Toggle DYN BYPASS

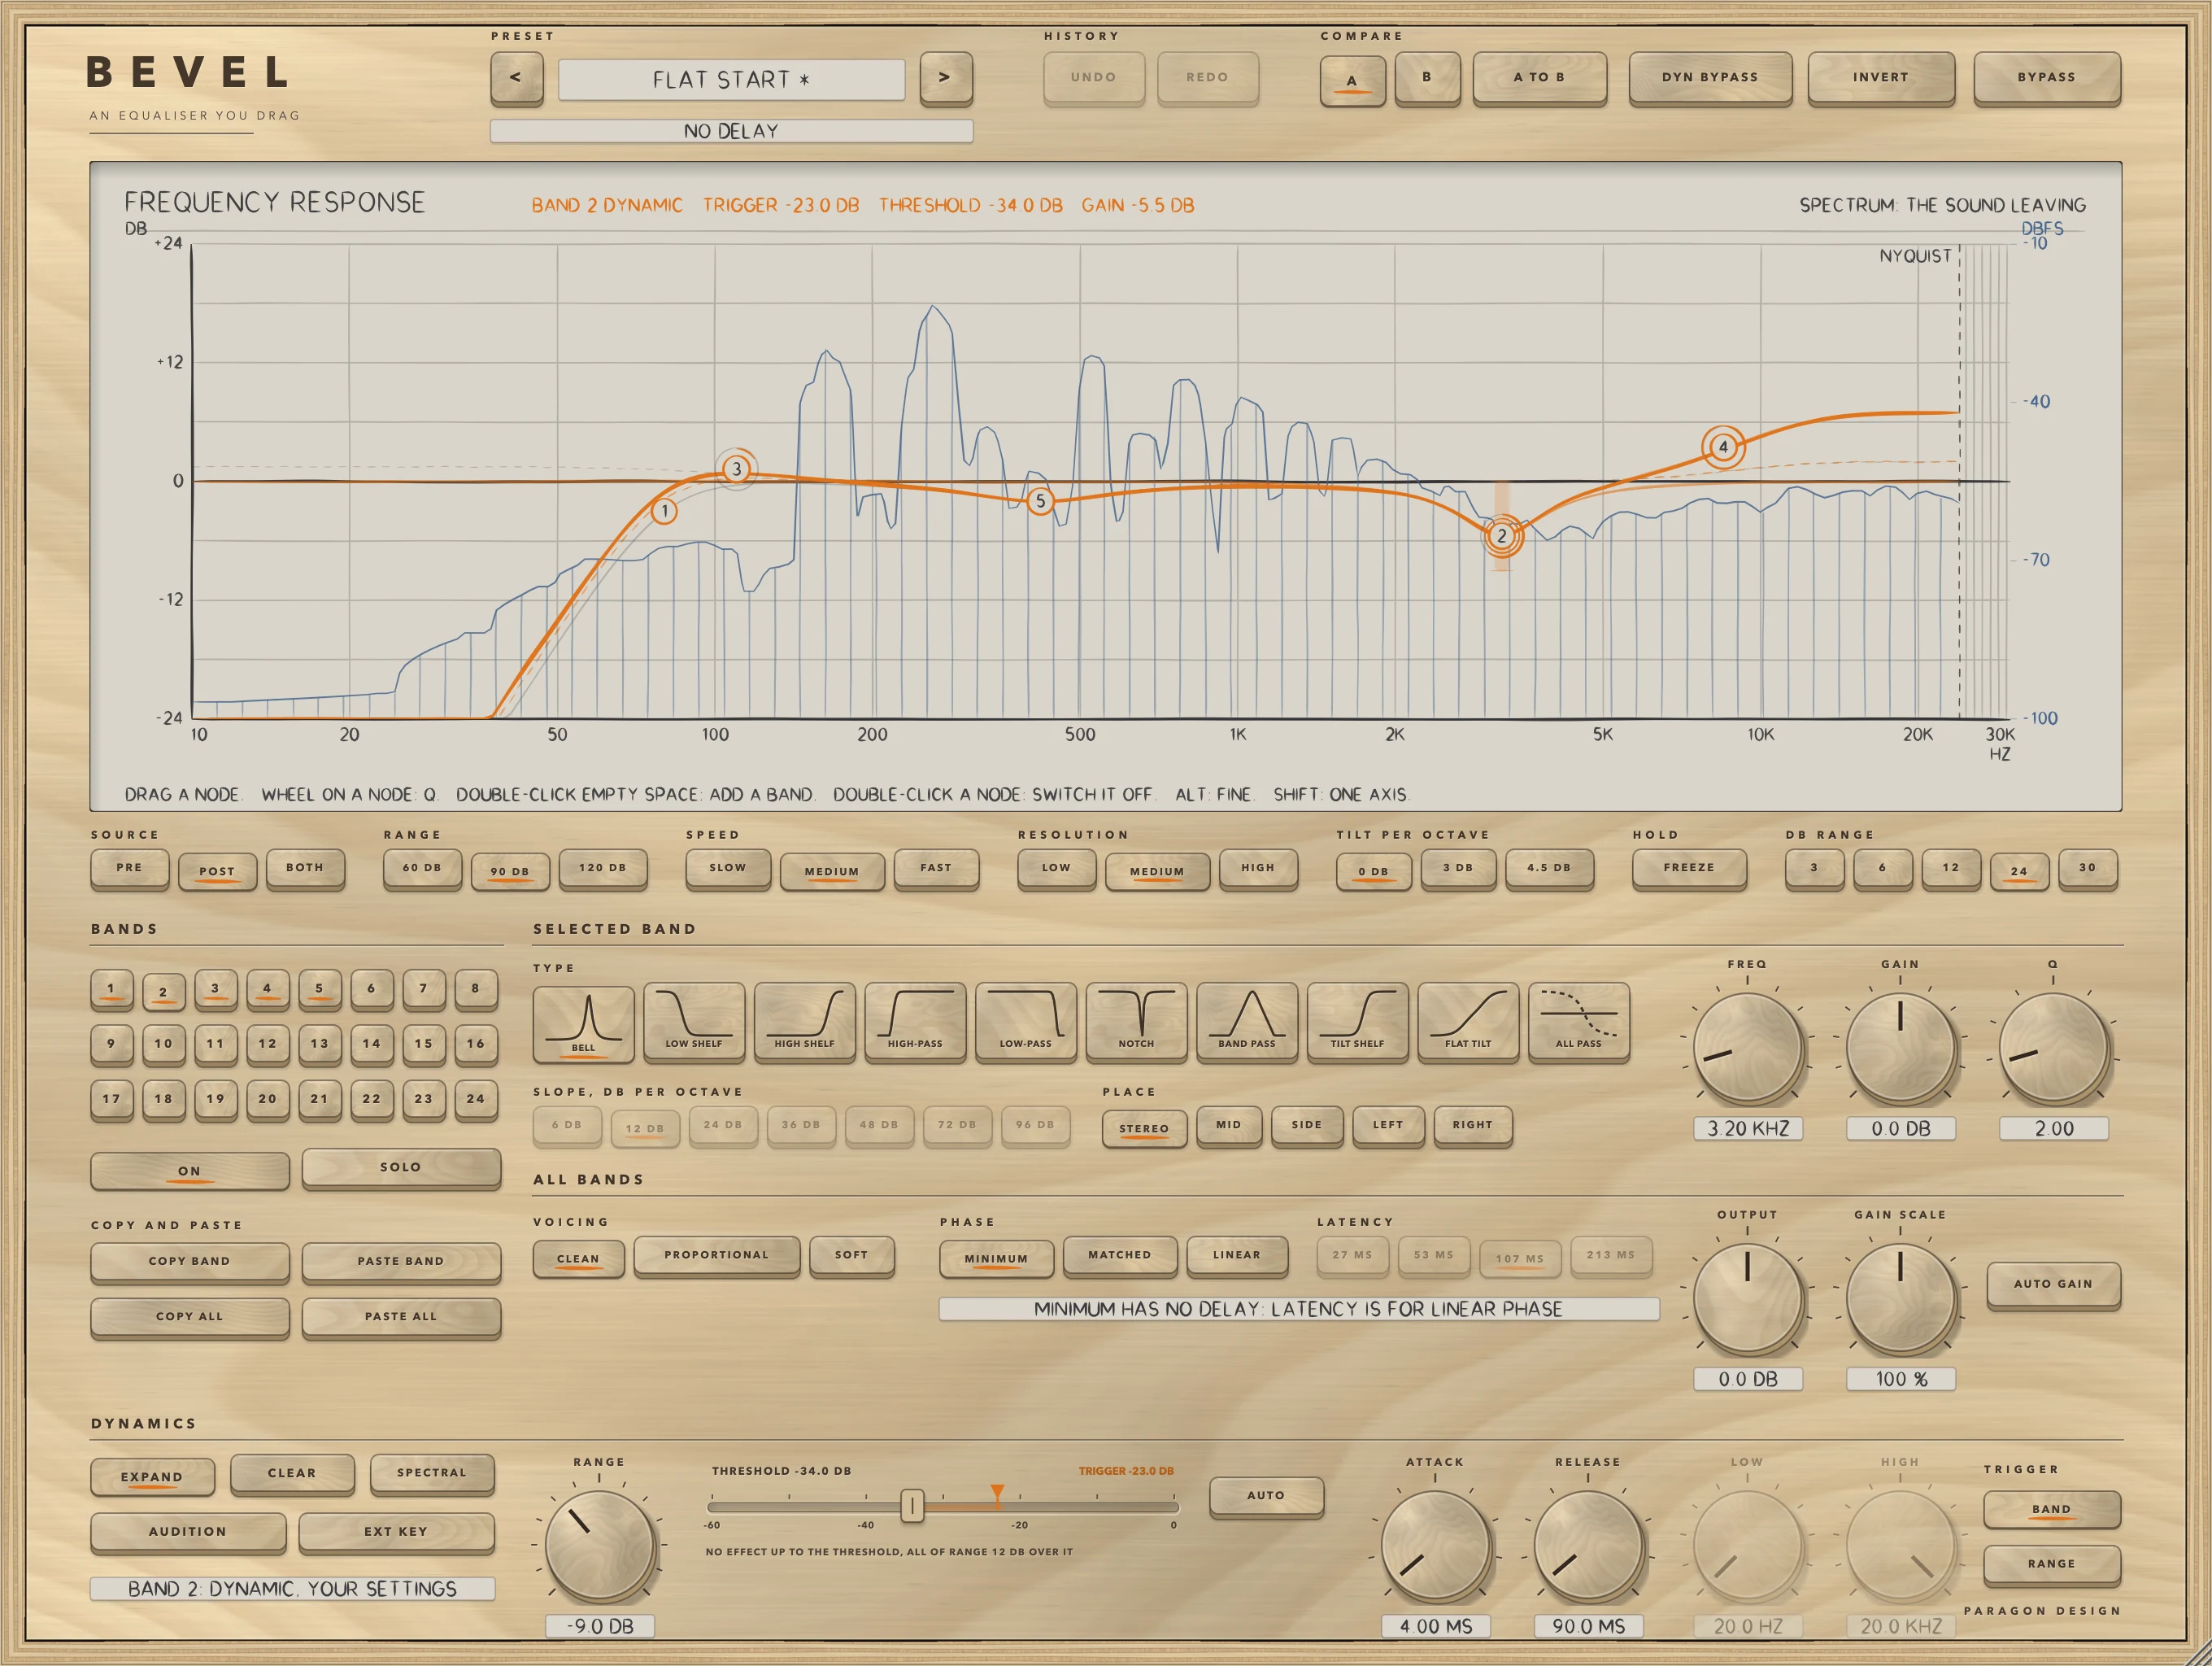(x=1710, y=78)
